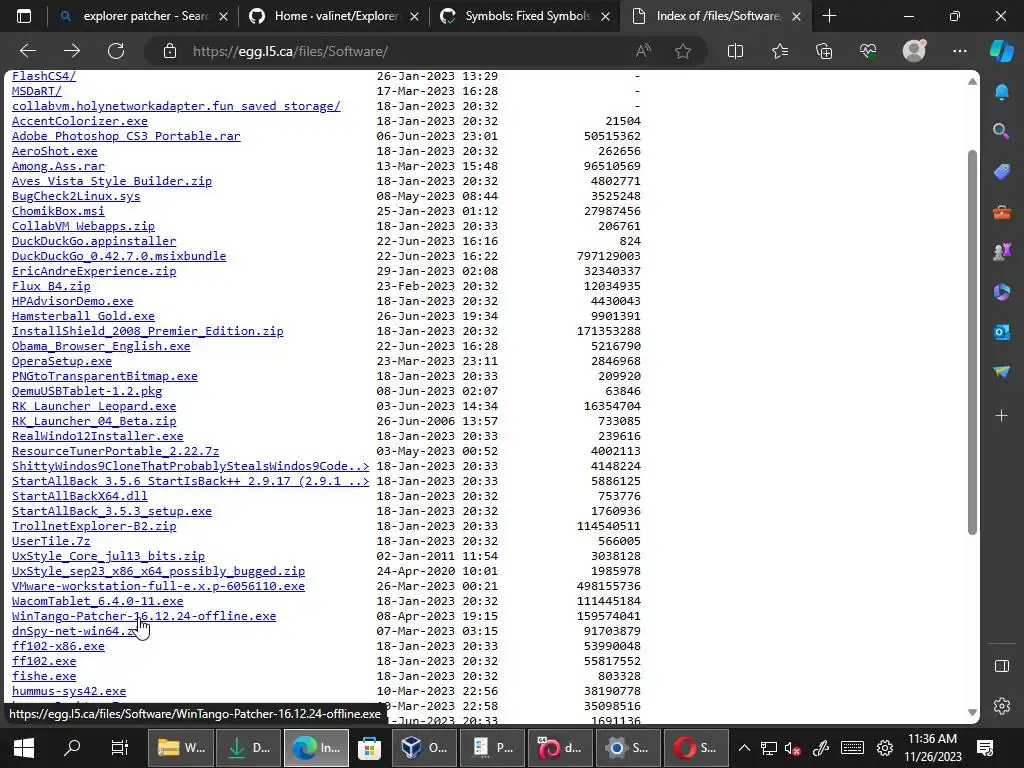This screenshot has height=768, width=1024.
Task: Open sidebar search
Action: click(1002, 131)
